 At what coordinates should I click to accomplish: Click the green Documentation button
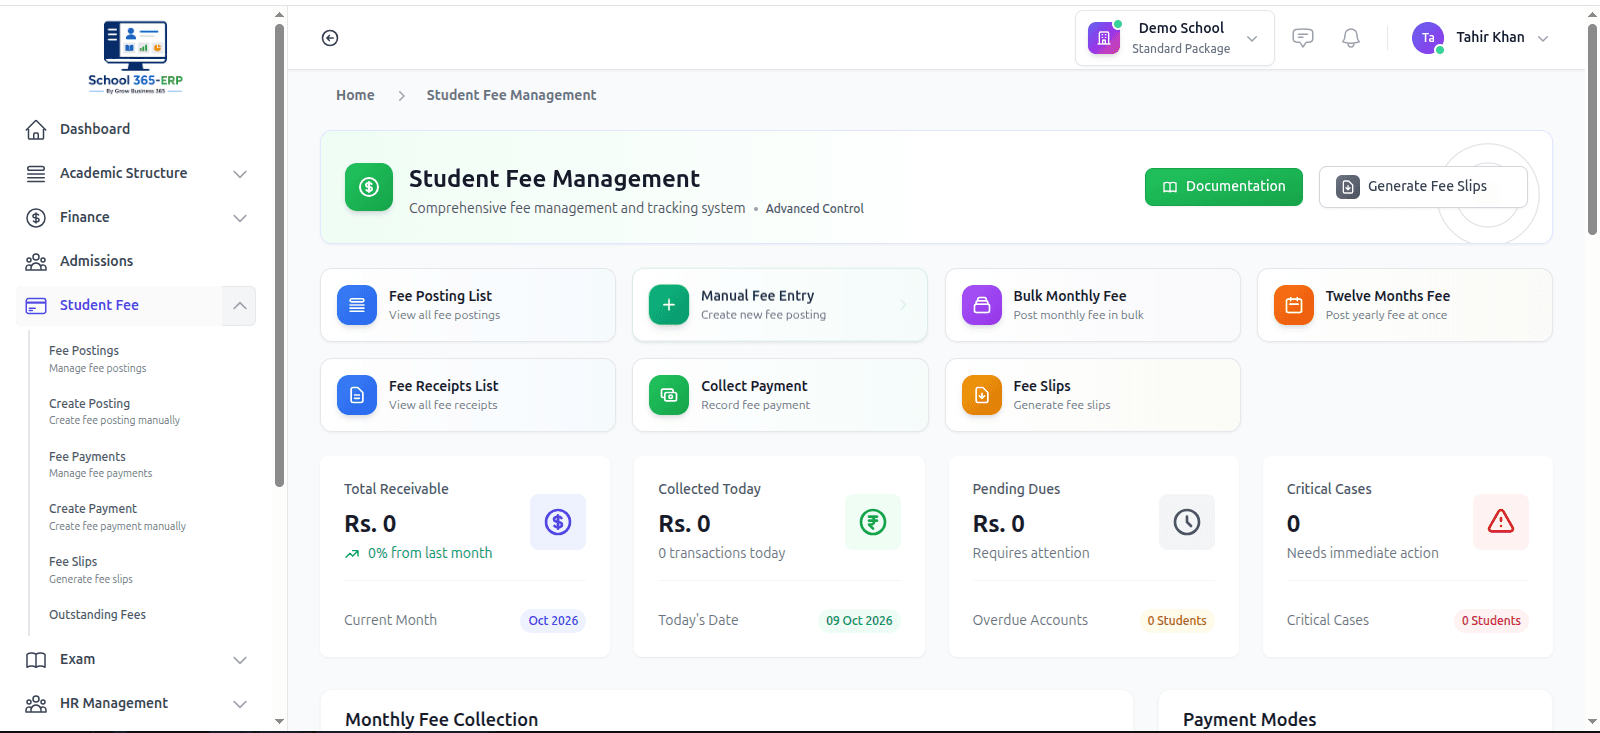point(1224,187)
